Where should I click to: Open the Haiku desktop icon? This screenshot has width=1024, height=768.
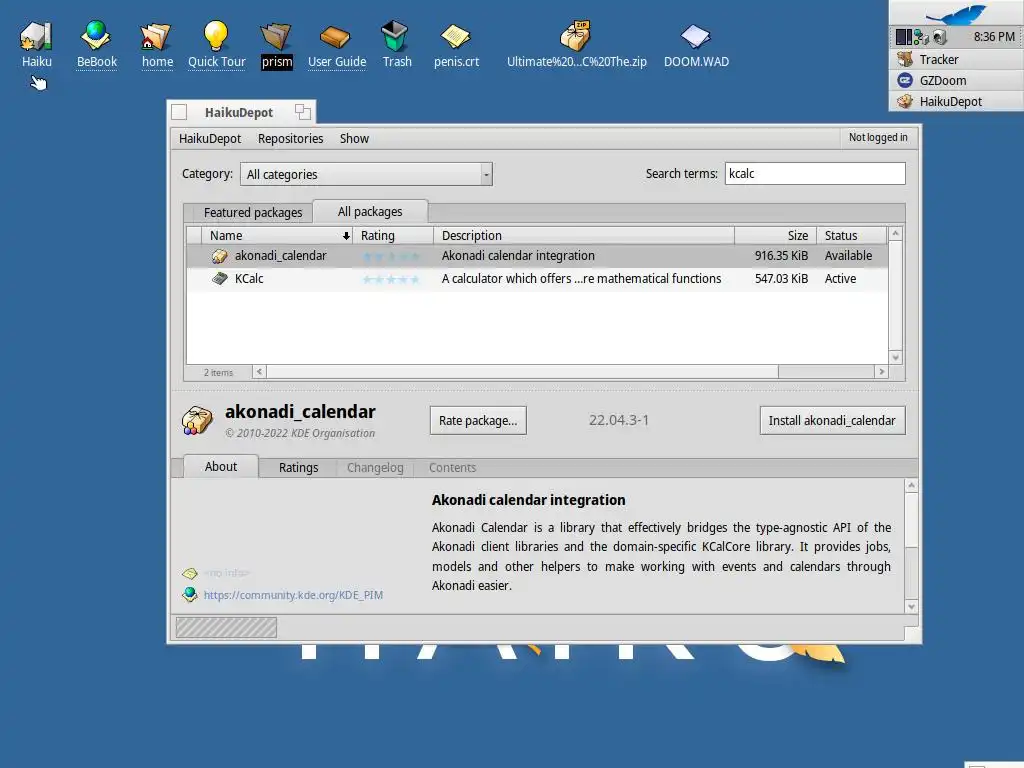[x=36, y=36]
